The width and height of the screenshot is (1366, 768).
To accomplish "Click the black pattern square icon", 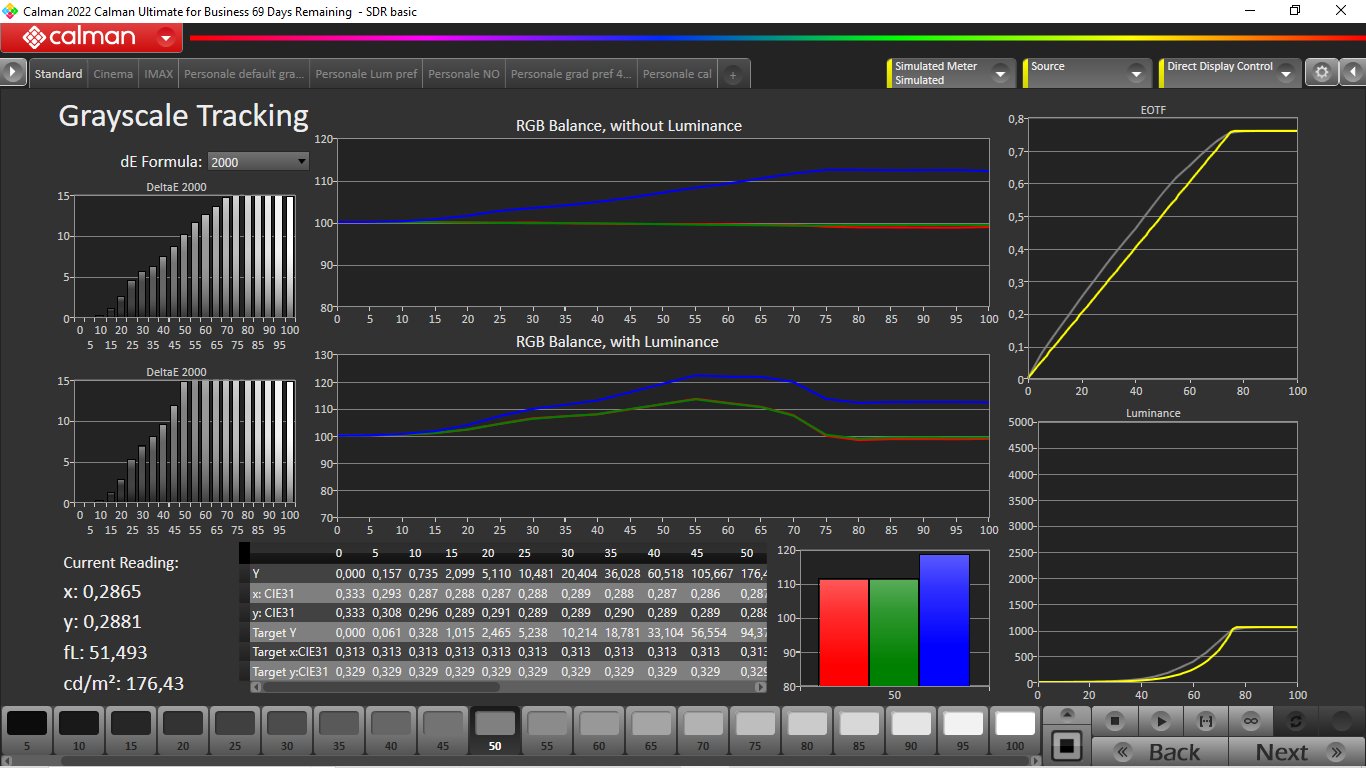I will click(1067, 745).
